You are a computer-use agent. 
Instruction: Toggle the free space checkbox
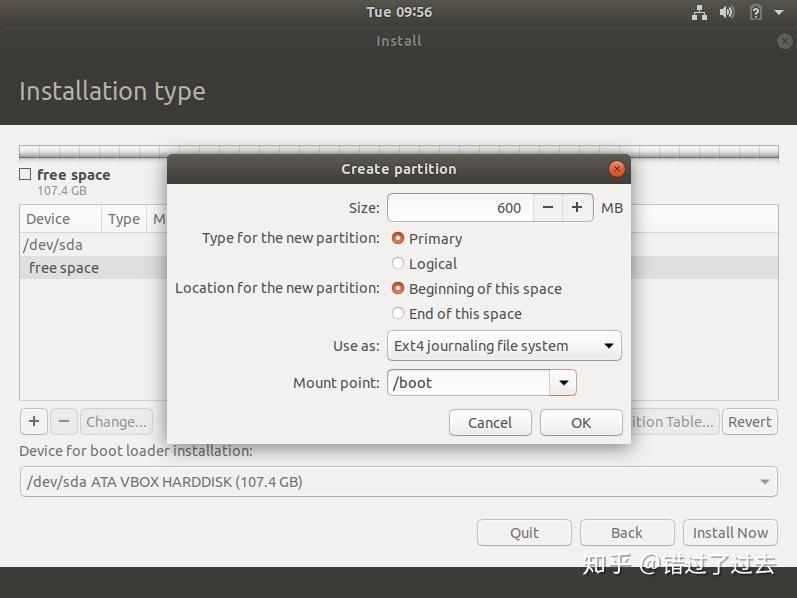point(25,174)
